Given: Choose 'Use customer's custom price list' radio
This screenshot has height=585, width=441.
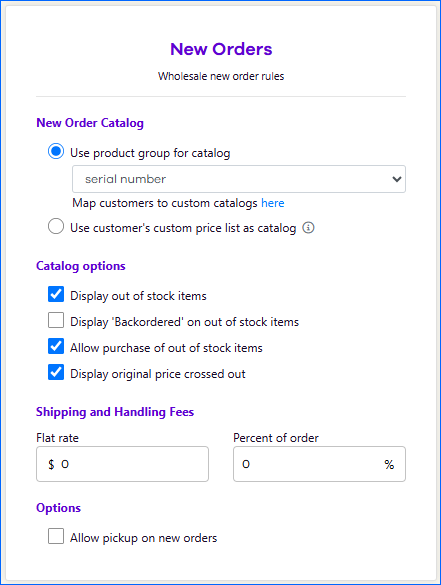Looking at the screenshot, I should (56, 226).
